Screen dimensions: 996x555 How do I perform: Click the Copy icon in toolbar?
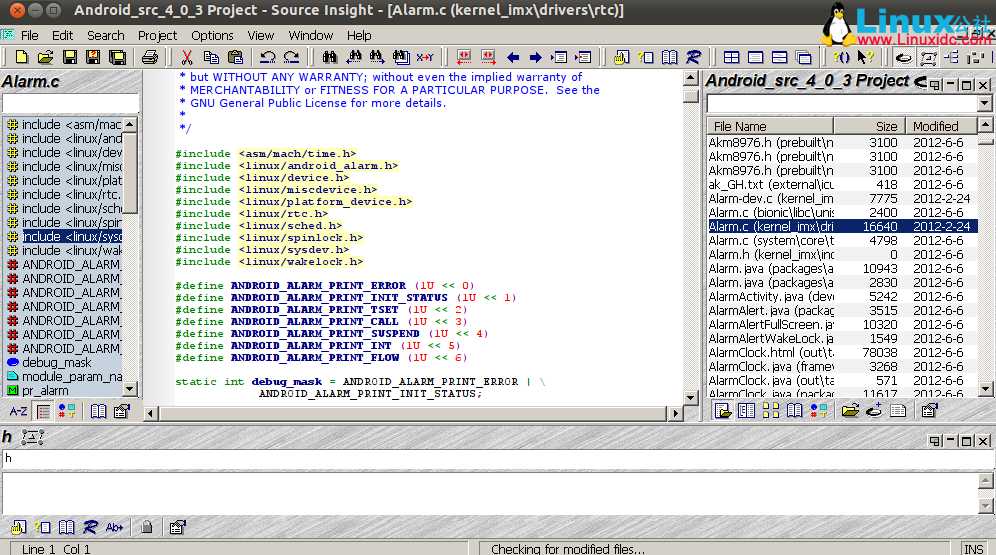[211, 57]
